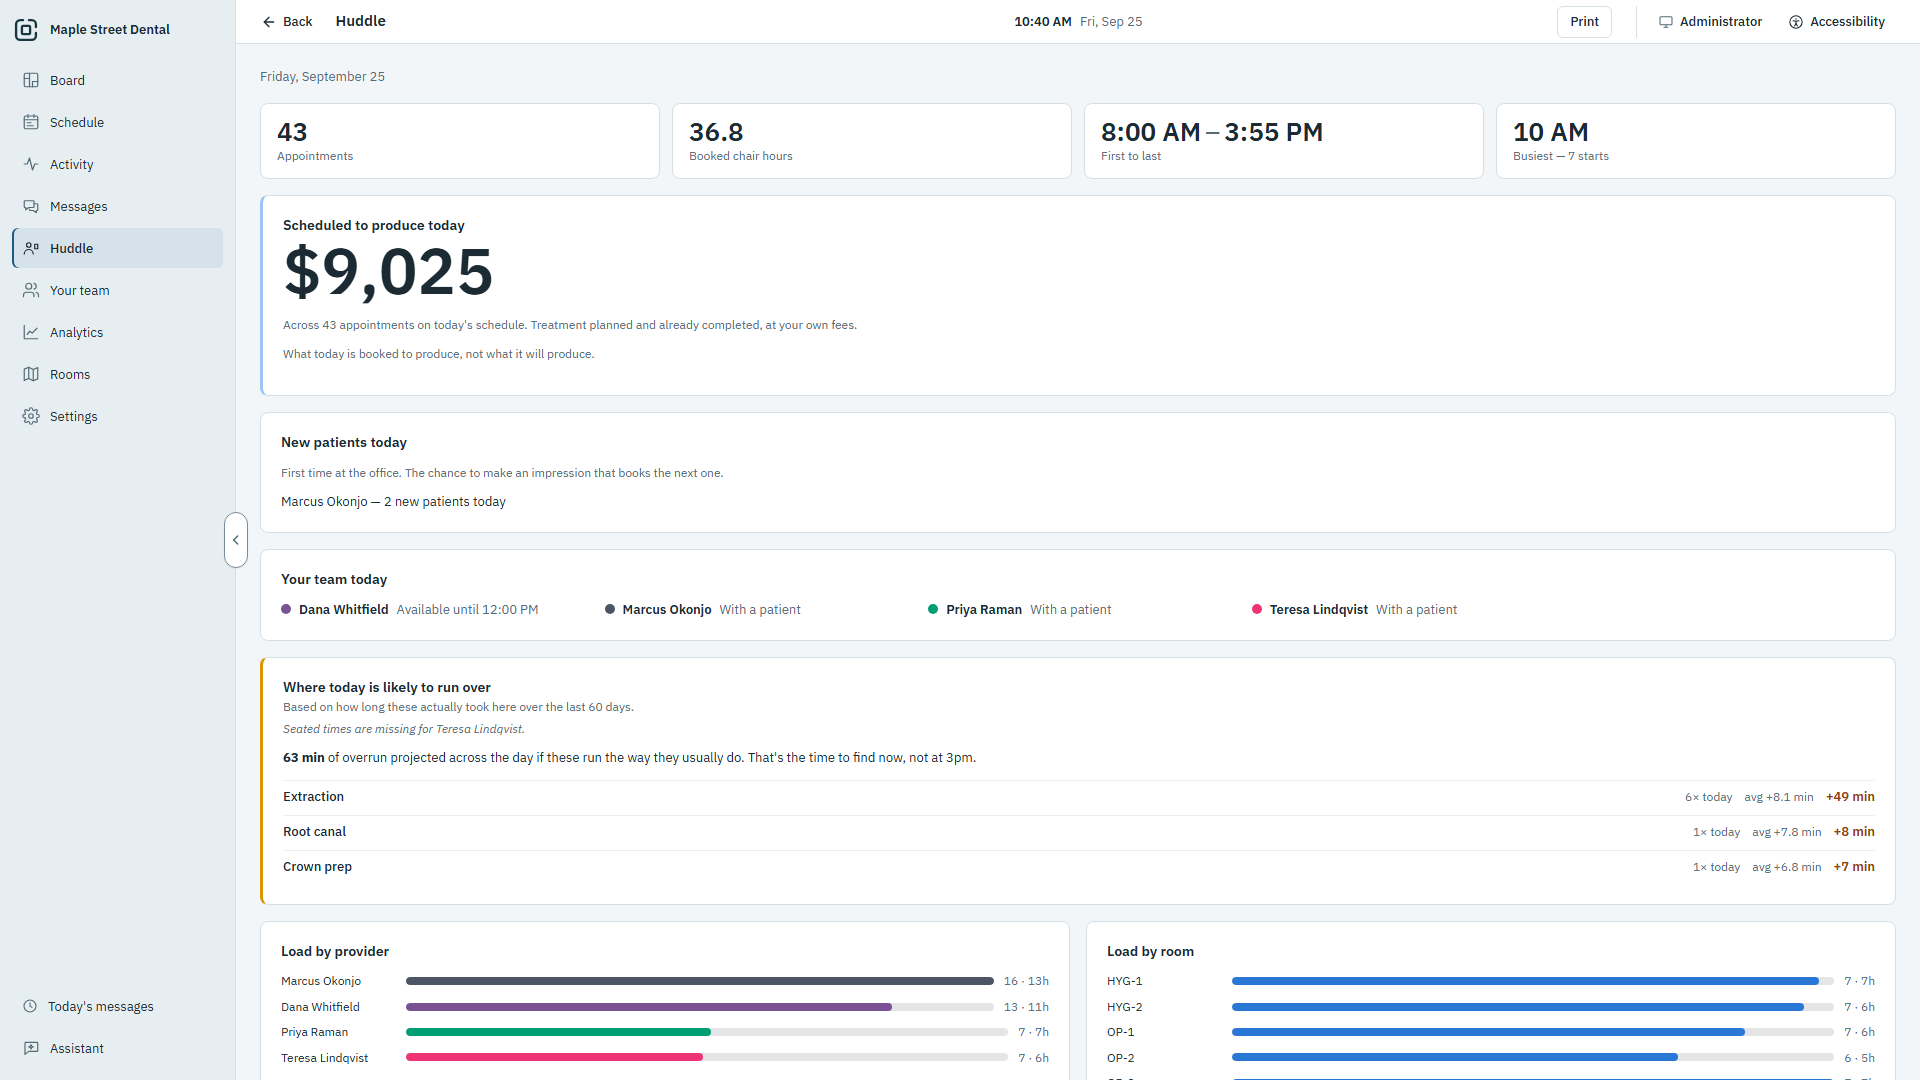Collapse the sidebar with chevron handle
Screen dimensions: 1920x1080
coord(236,540)
